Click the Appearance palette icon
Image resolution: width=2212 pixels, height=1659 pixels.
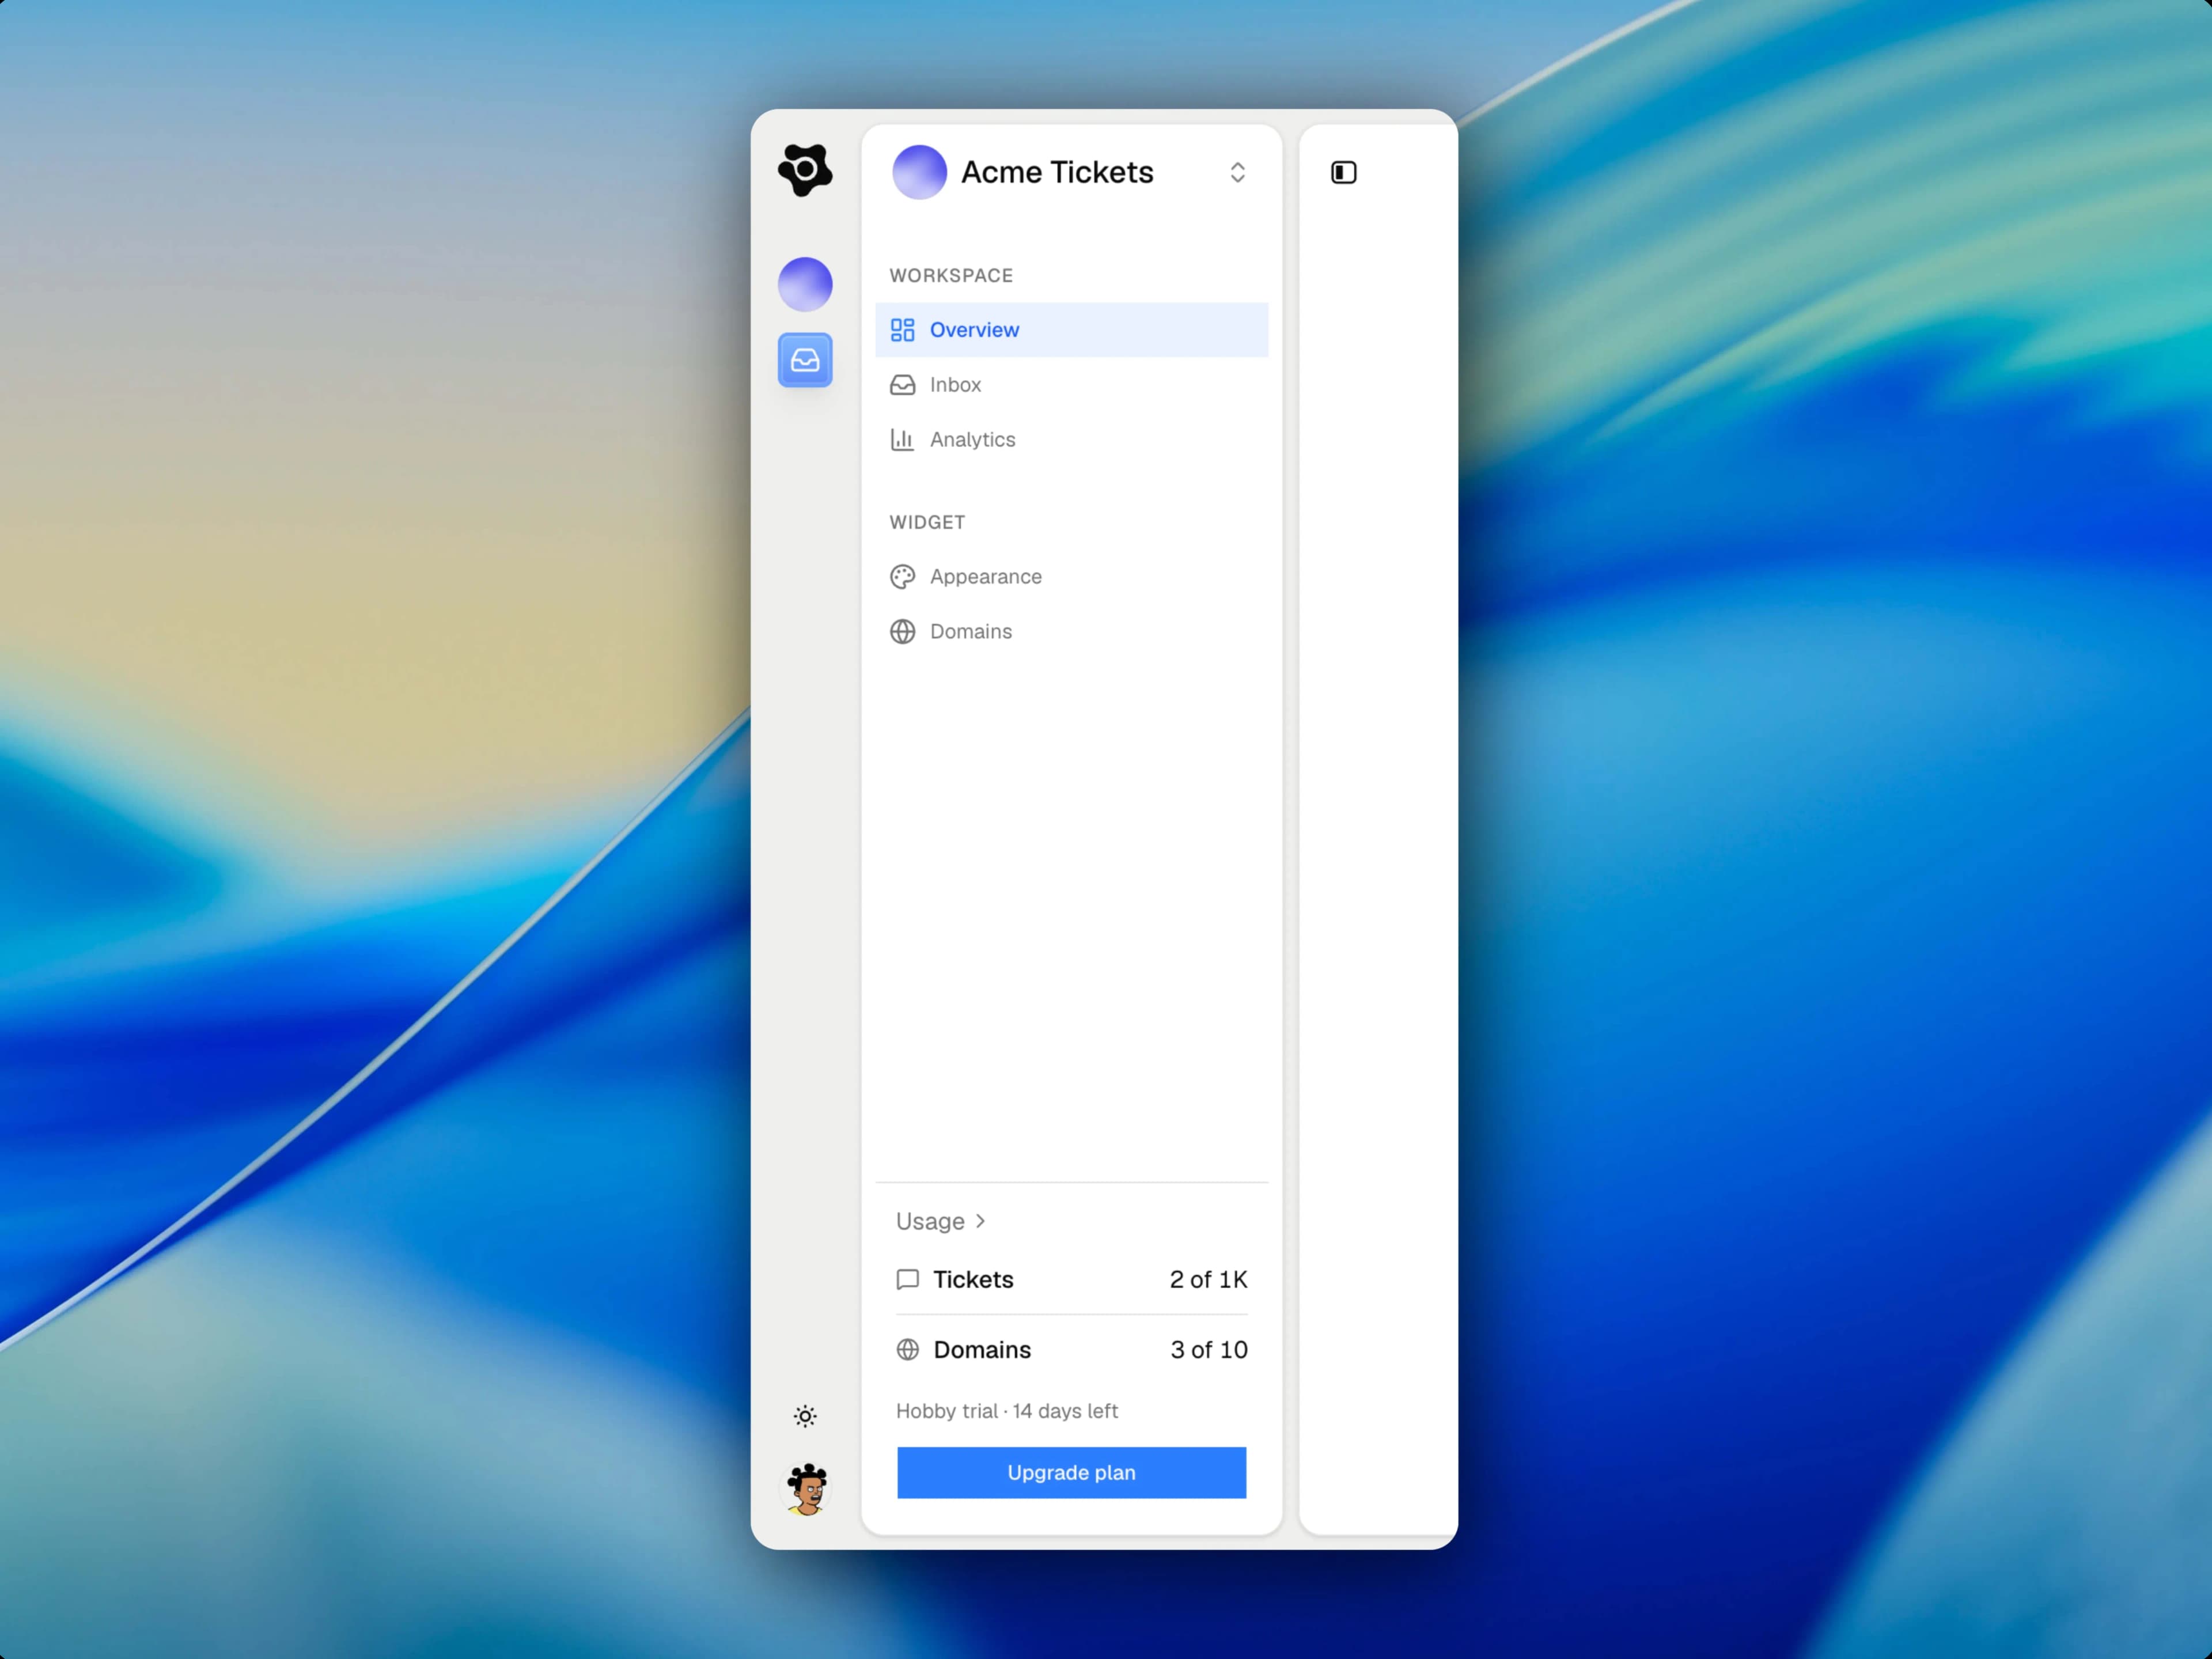902,577
